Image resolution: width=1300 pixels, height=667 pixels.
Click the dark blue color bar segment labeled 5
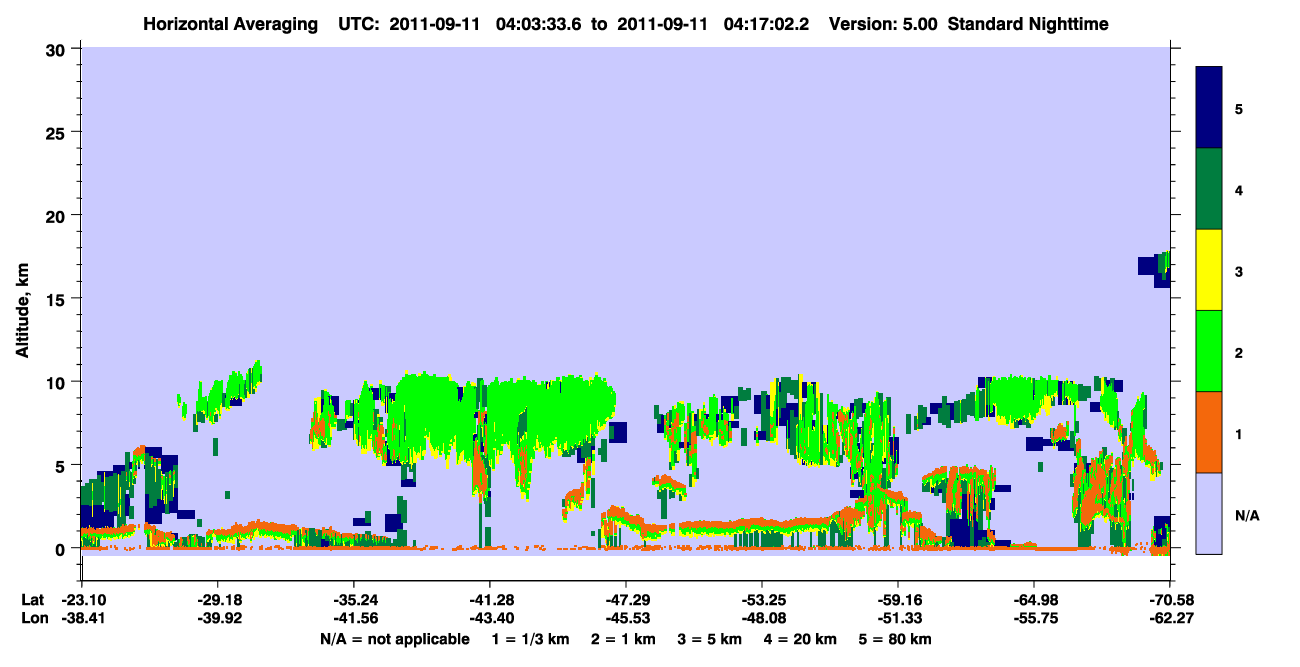coord(1209,107)
